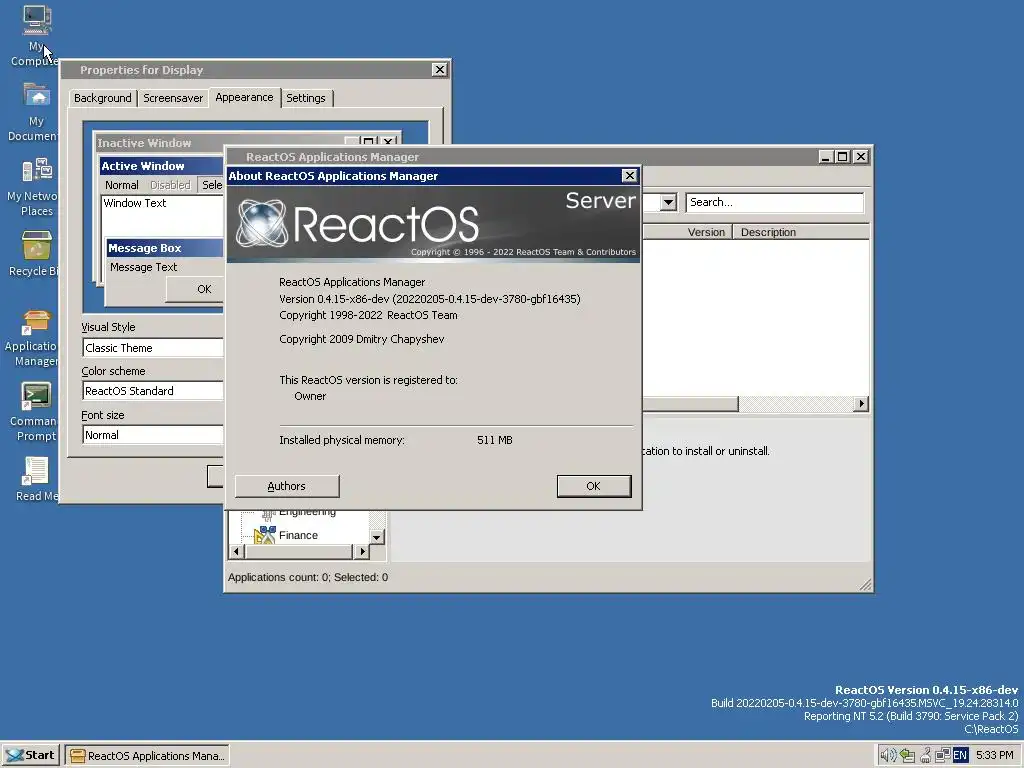Click Copyright 2009 Dmitry Chapyshev text
This screenshot has width=1024, height=768.
(x=362, y=340)
